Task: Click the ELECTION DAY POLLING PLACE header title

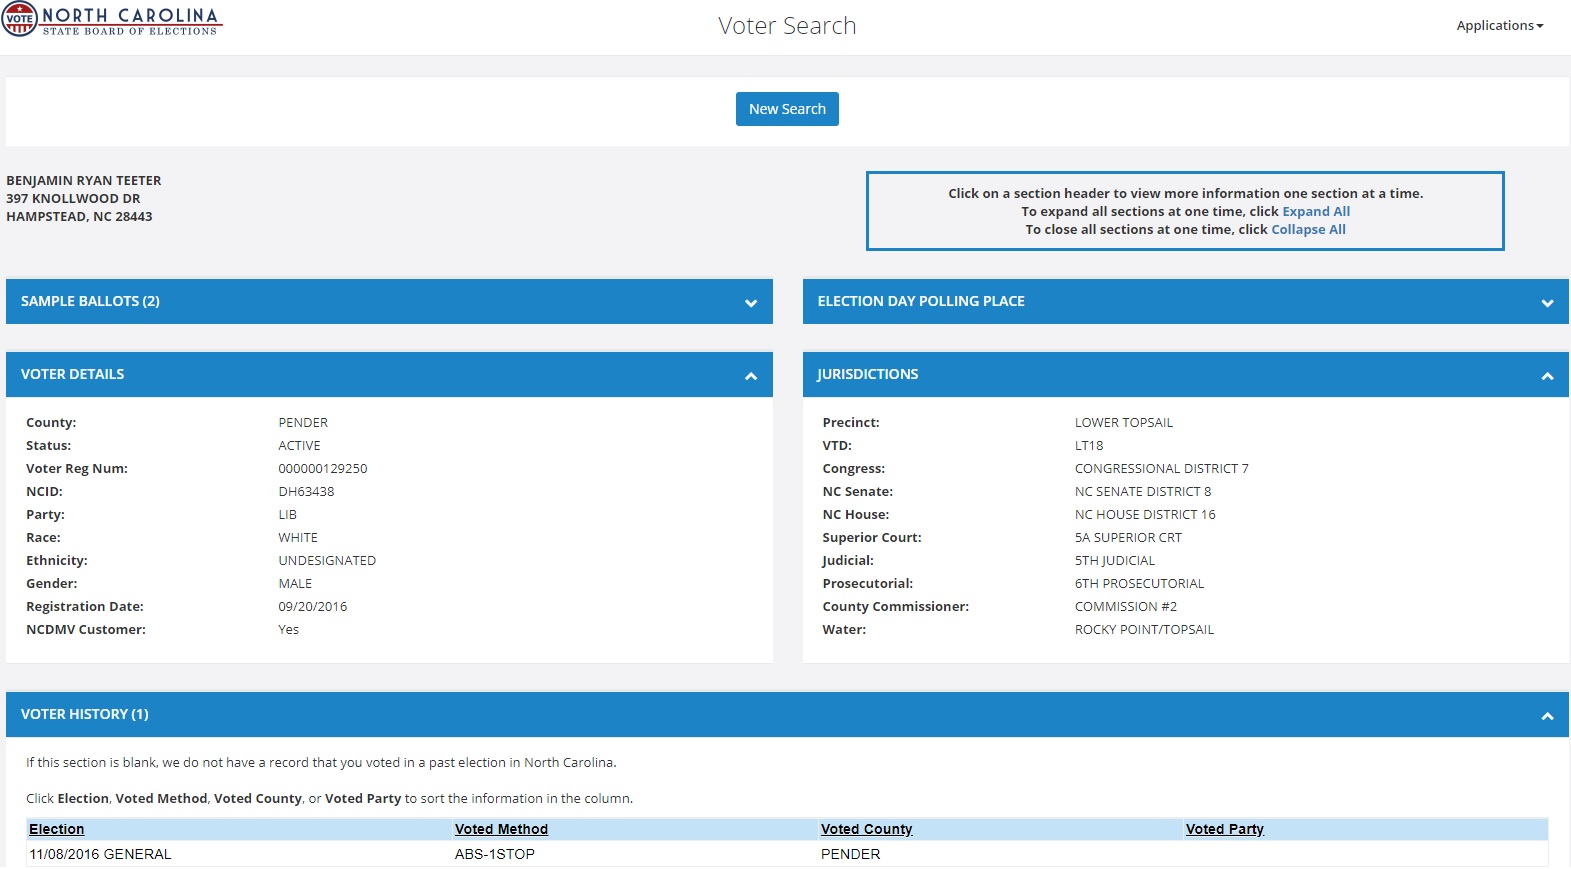Action: [x=921, y=301]
